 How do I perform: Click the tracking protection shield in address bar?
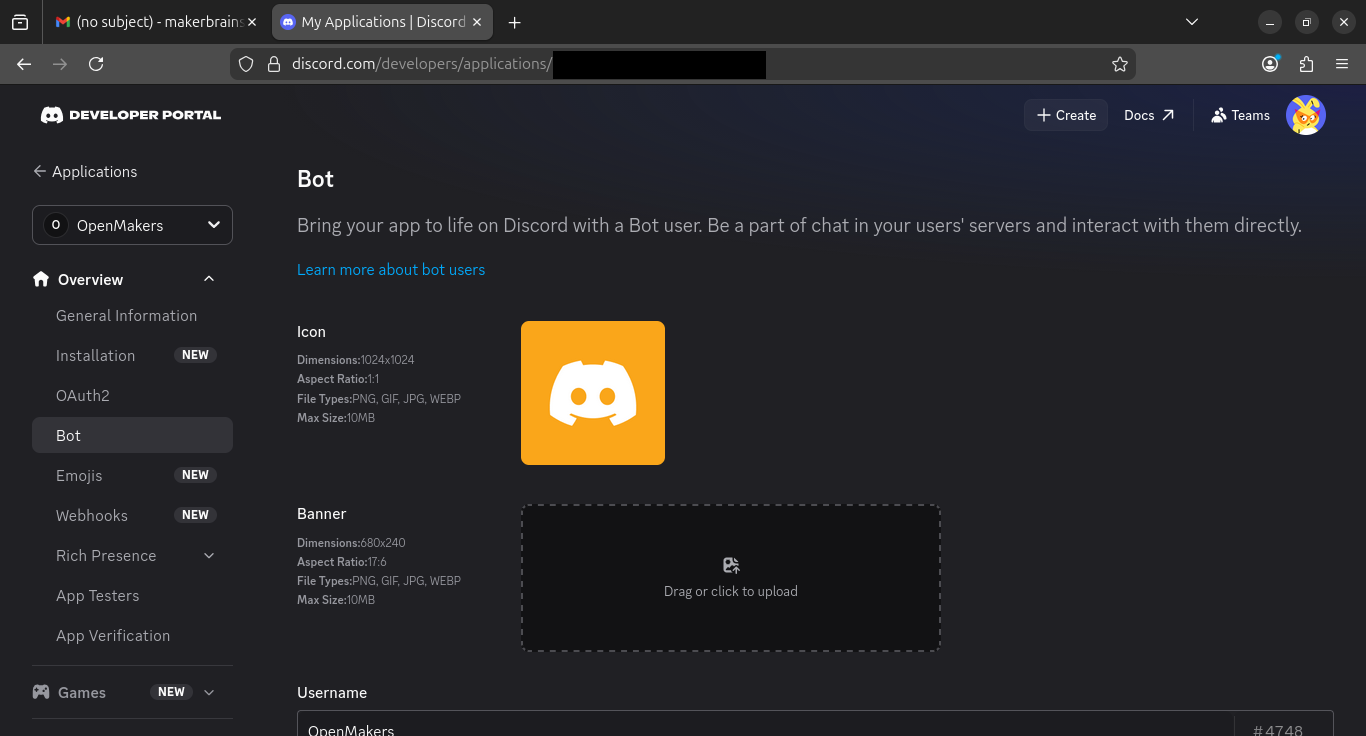[x=245, y=63]
